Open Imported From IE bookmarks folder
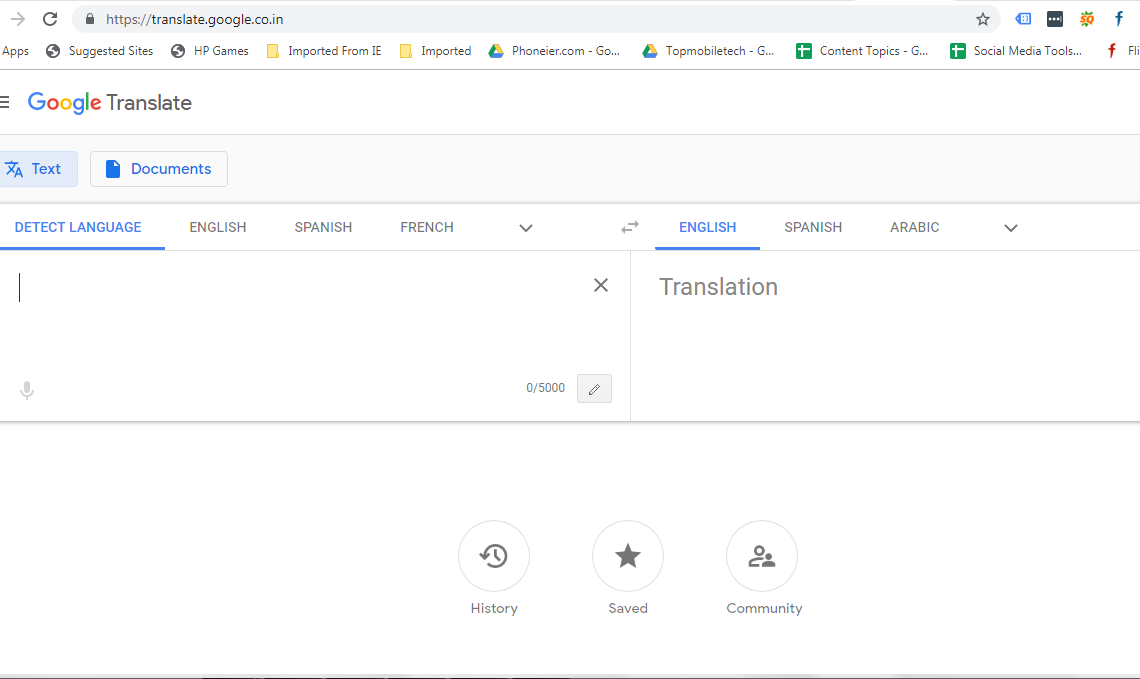The image size is (1140, 679). coord(324,51)
